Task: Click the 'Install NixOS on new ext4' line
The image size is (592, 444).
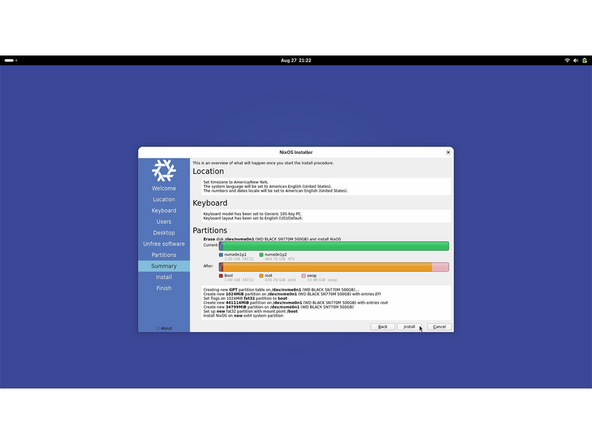Action: 244,316
